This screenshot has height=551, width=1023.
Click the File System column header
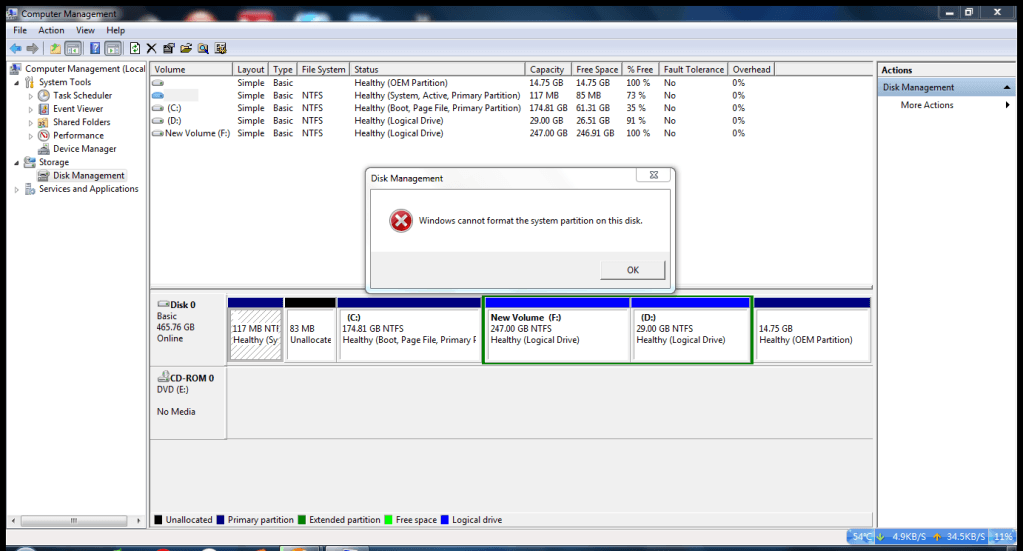click(x=323, y=69)
